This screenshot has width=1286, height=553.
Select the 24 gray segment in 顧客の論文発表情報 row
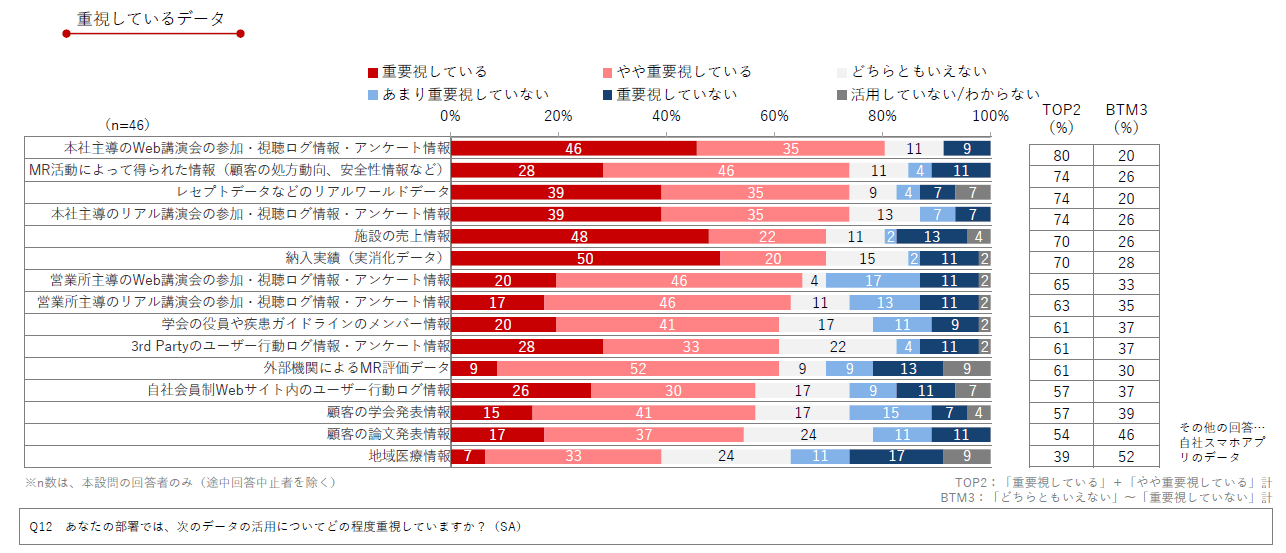(x=808, y=434)
